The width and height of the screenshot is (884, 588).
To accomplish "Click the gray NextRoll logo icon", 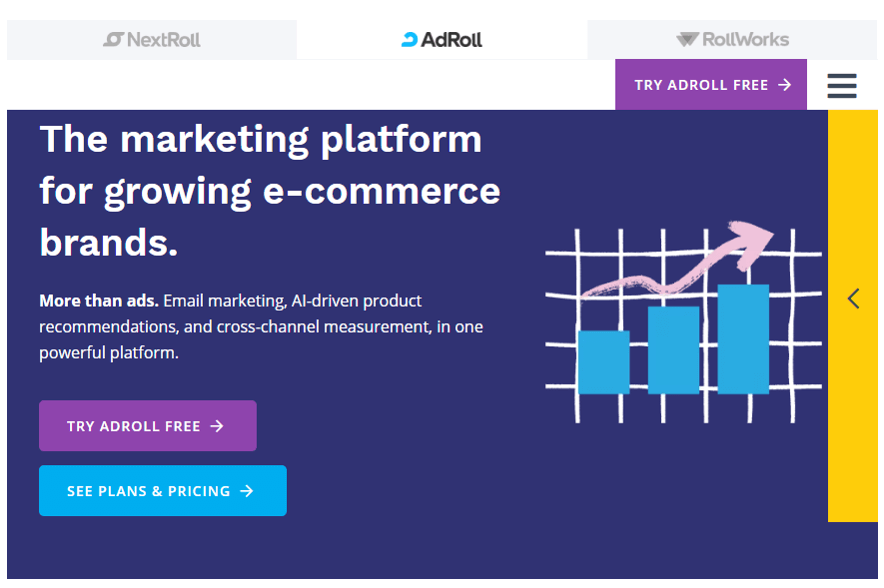I will [113, 39].
